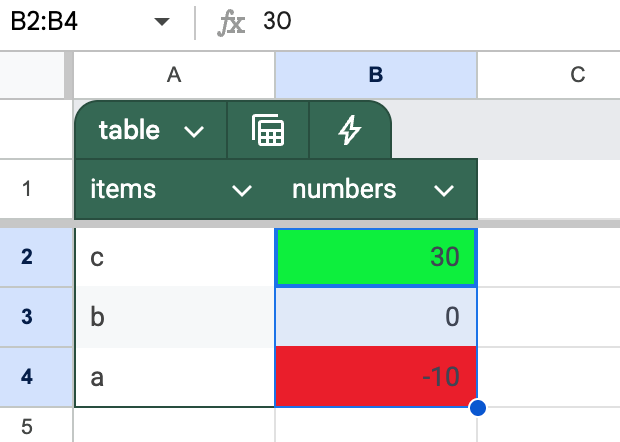Viewport: 620px width, 442px height.
Task: Select row 5 header
Action: pos(36,425)
